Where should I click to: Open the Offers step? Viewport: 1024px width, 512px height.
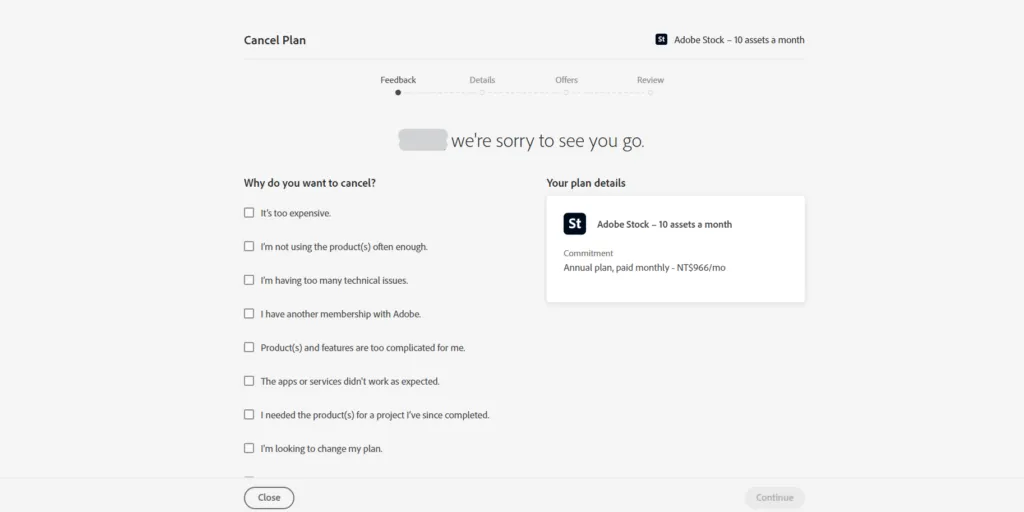[x=566, y=80]
